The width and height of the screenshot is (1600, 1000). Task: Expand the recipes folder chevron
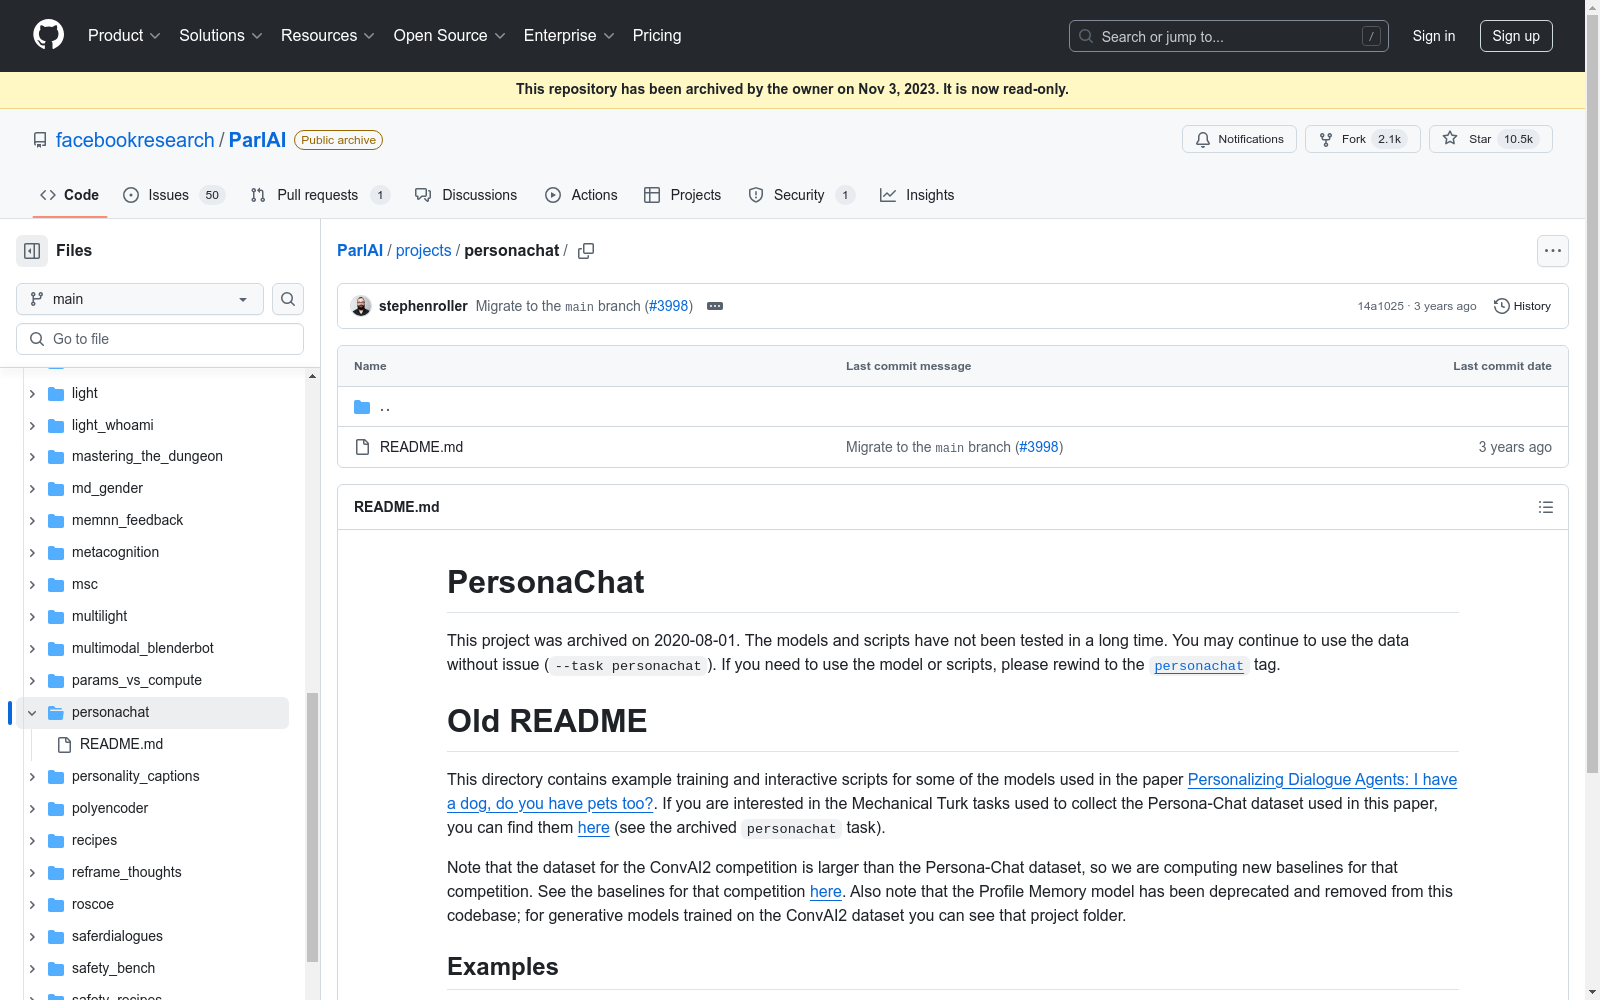pos(32,841)
